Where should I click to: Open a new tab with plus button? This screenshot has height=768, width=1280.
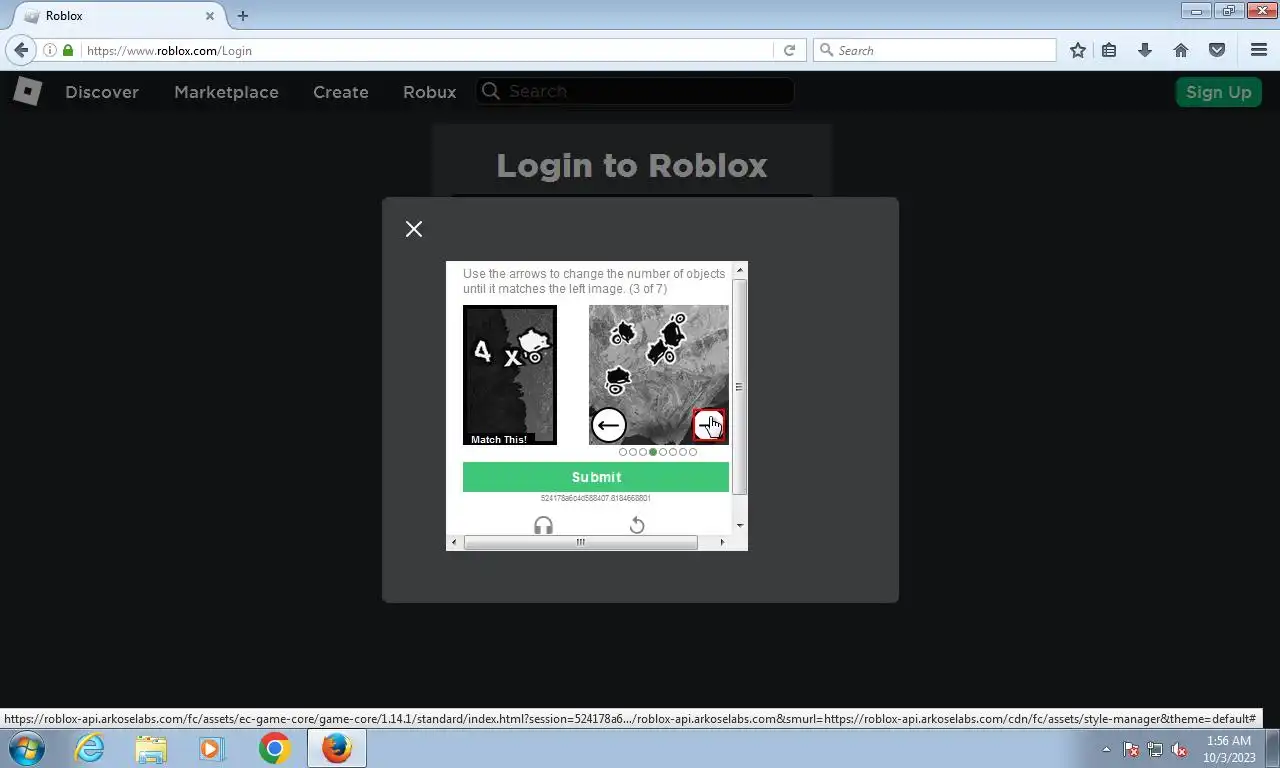242,16
